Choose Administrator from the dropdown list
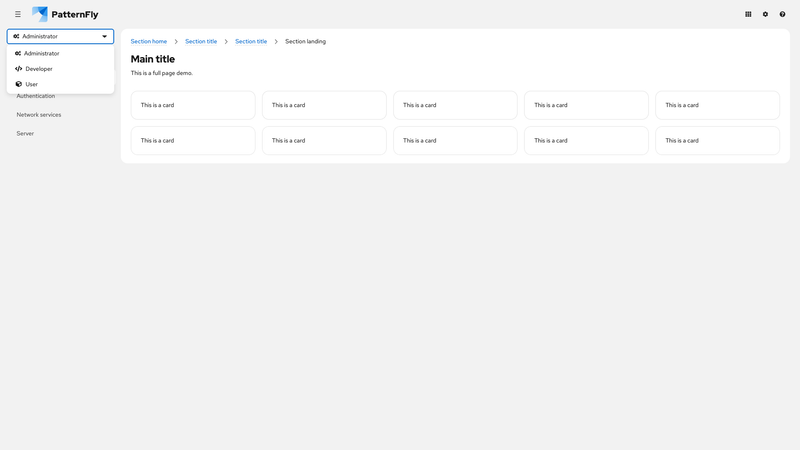 pos(60,53)
